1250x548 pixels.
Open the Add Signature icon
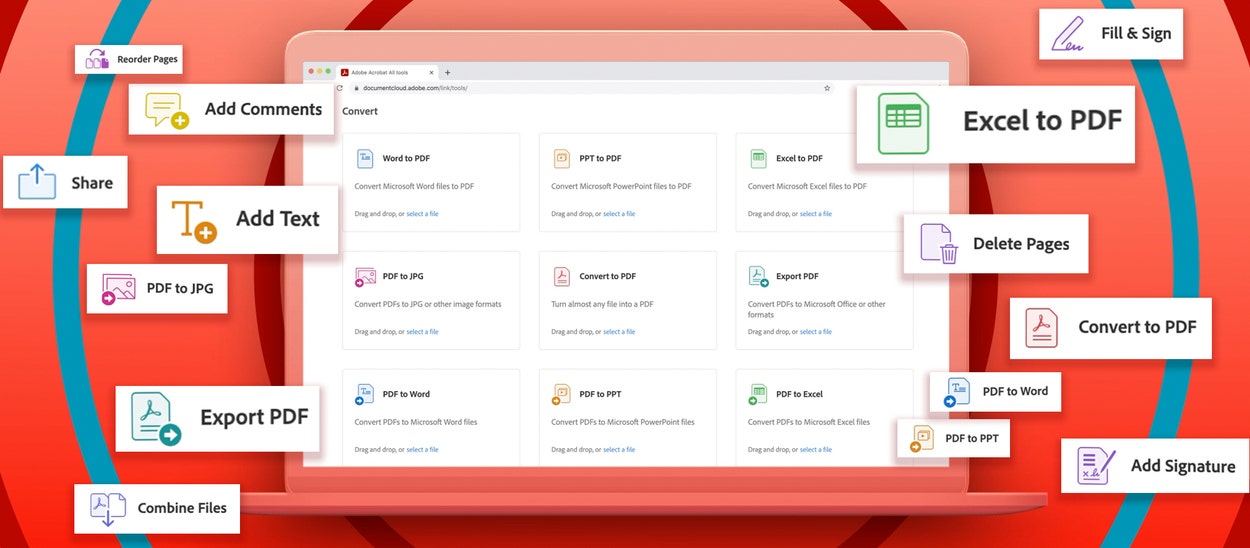pos(1095,466)
